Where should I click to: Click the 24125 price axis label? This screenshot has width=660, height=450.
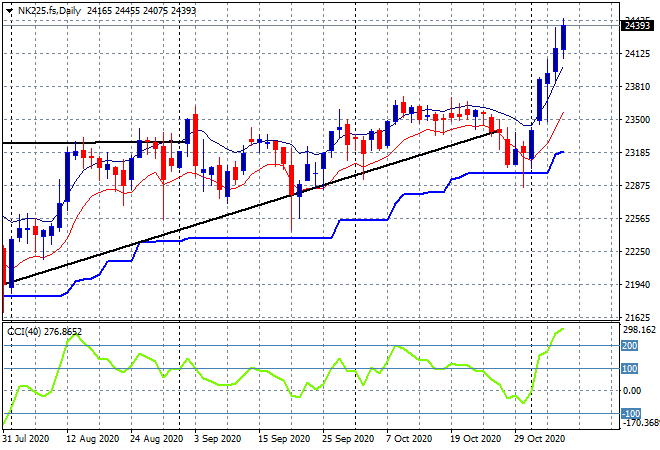click(x=638, y=53)
